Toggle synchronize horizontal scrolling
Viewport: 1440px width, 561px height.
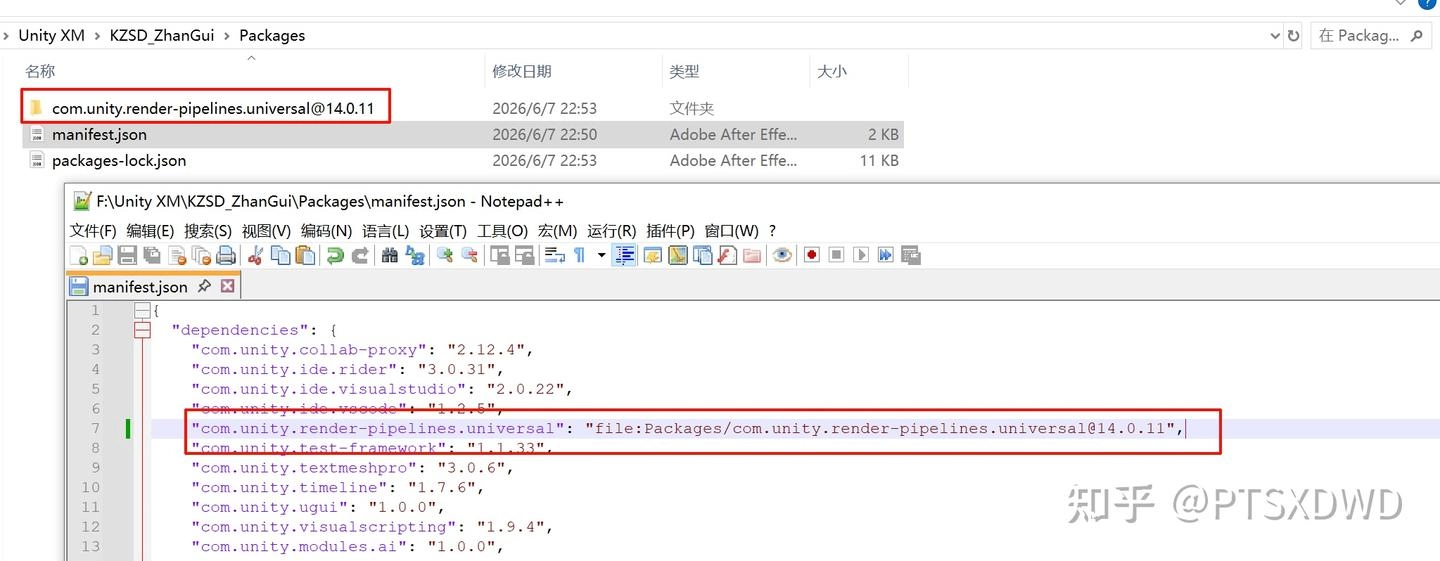tap(525, 255)
